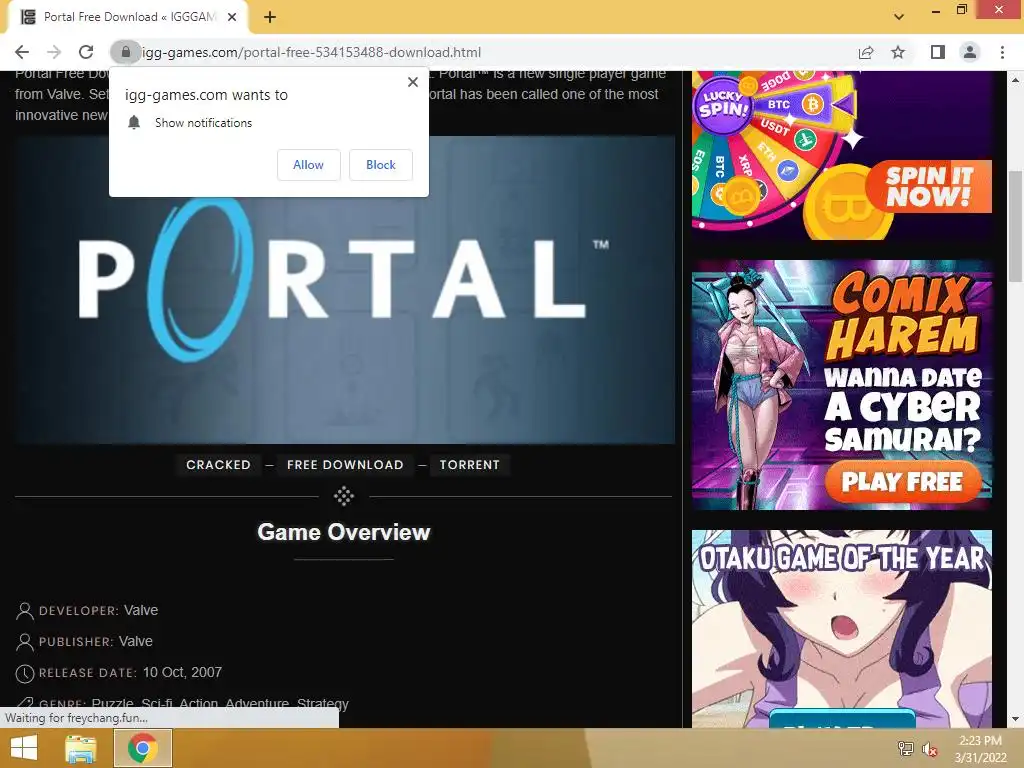Open the Chrome profile avatar

point(970,52)
